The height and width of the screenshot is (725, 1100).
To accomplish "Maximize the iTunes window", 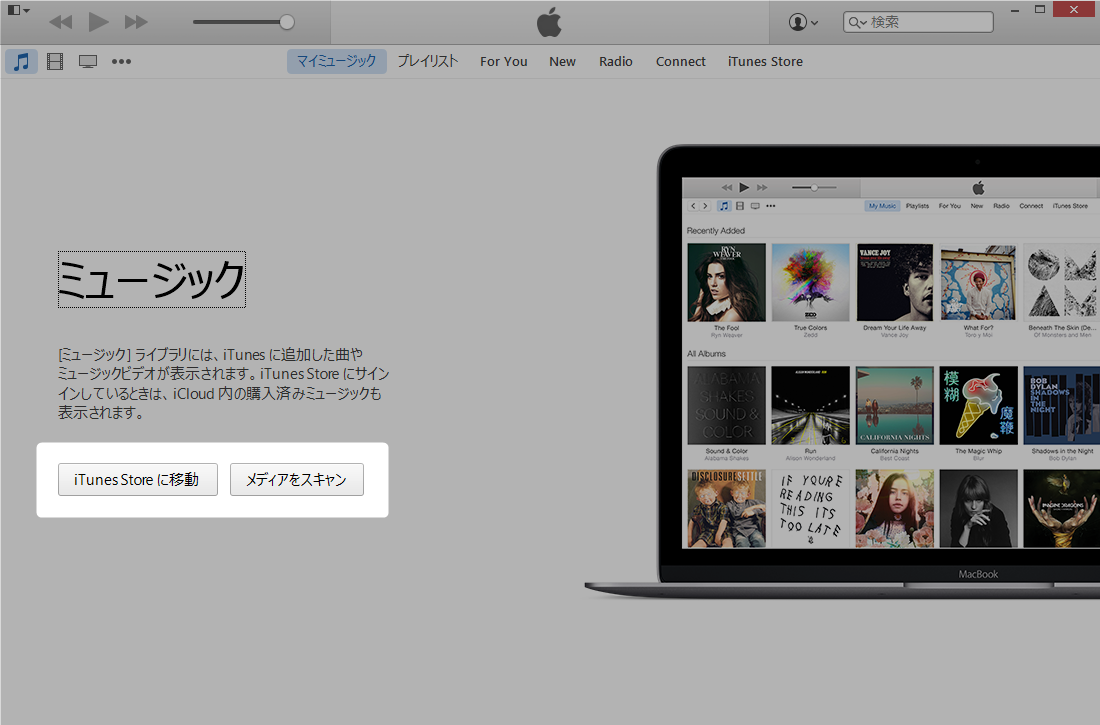I will pyautogui.click(x=1040, y=9).
